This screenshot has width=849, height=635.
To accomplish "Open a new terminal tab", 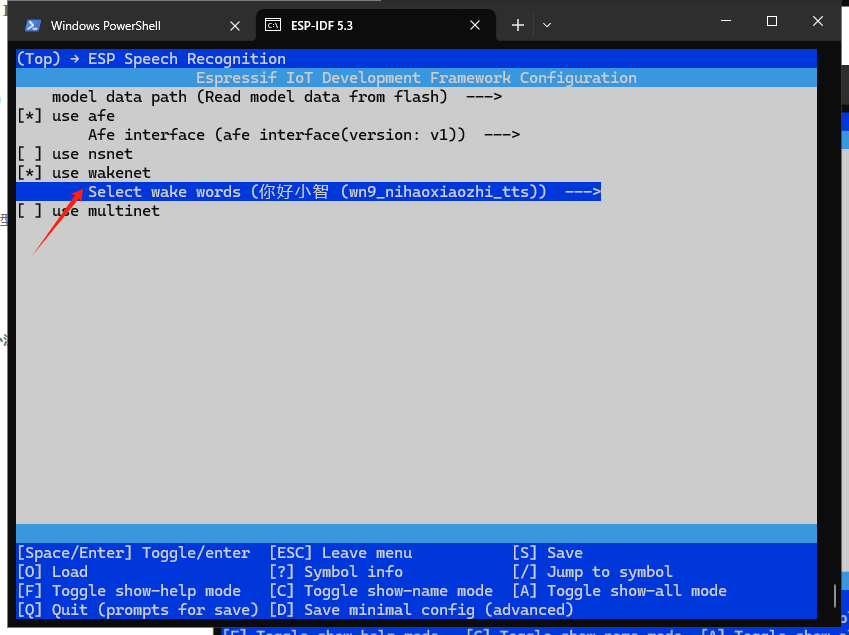I will click(518, 25).
